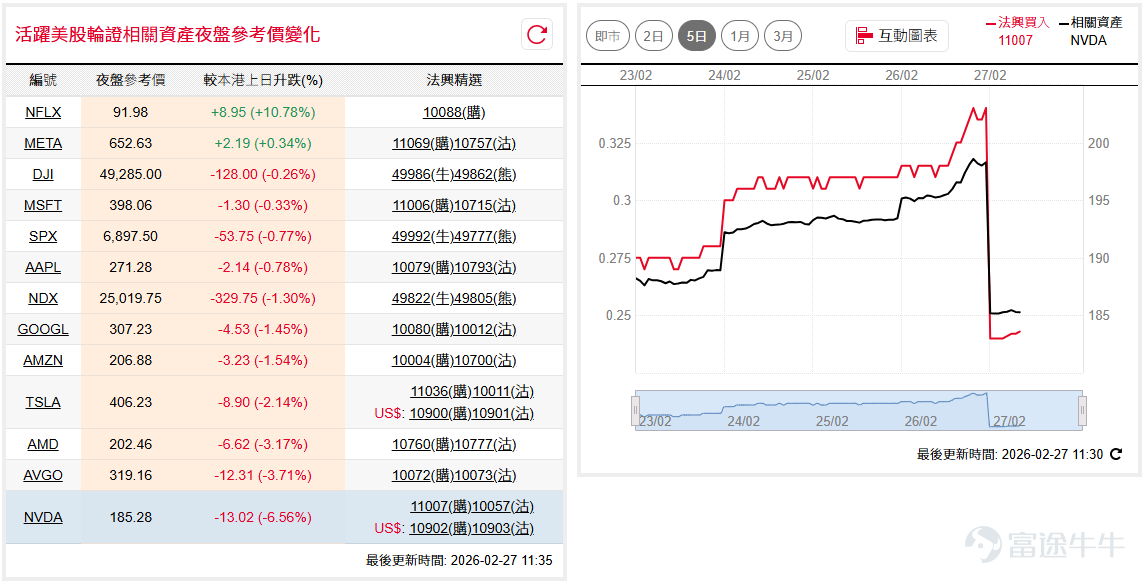Open GOOGL call warrant 10080(購)

tap(423, 329)
